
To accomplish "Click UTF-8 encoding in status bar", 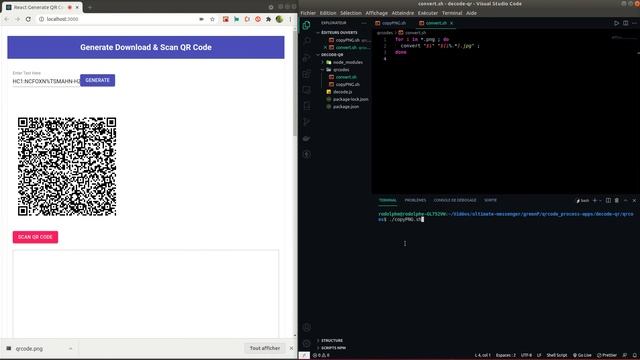I will (x=526, y=355).
